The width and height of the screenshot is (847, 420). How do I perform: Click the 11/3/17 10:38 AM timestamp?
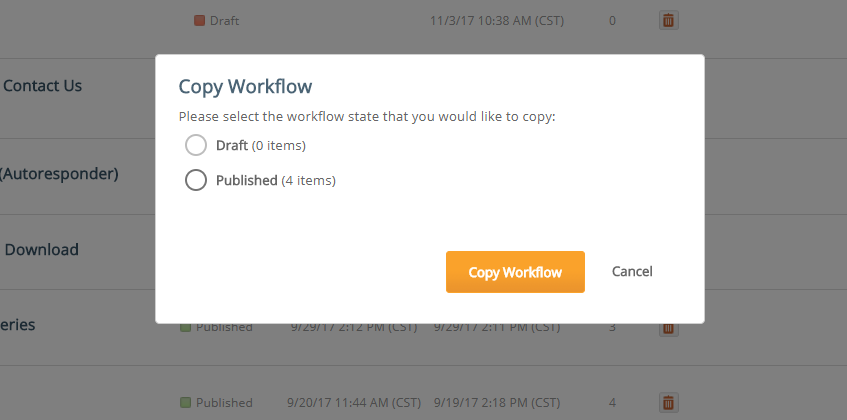coord(497,21)
